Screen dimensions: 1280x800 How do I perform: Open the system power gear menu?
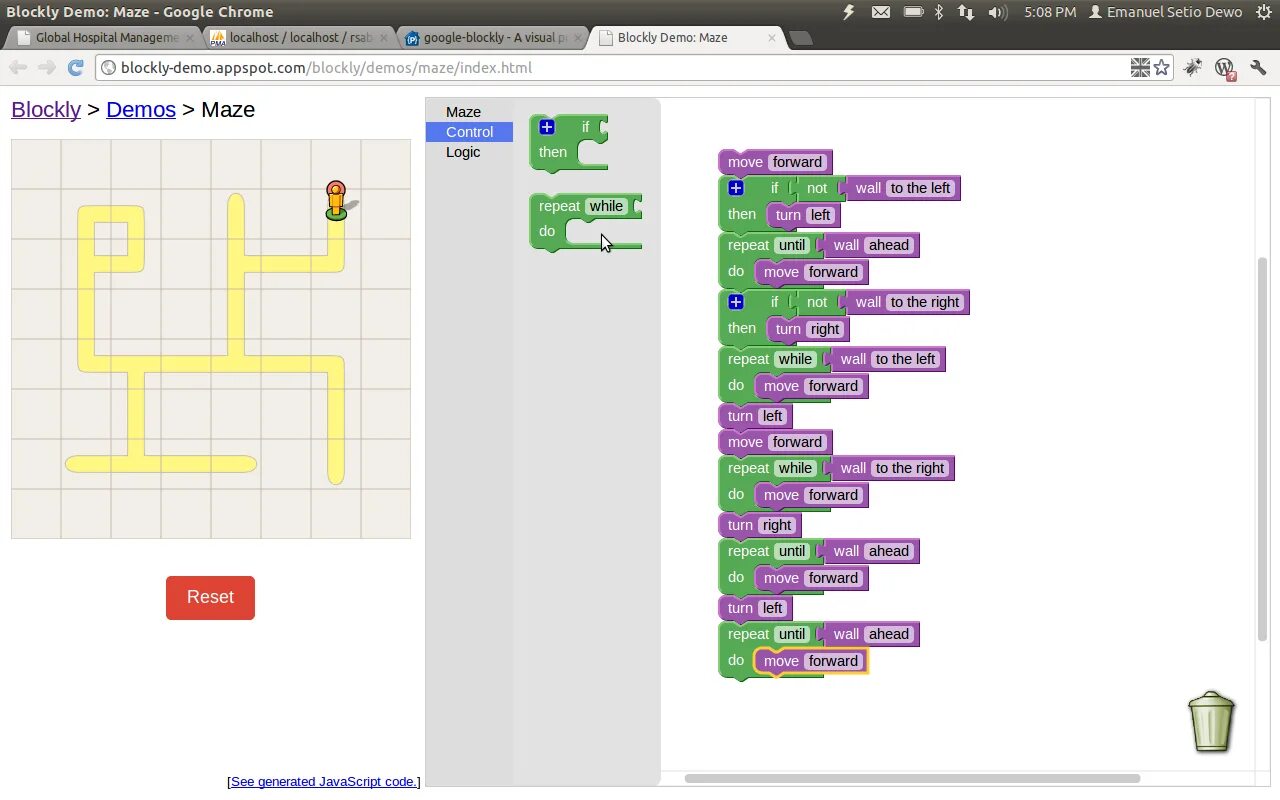[1263, 12]
